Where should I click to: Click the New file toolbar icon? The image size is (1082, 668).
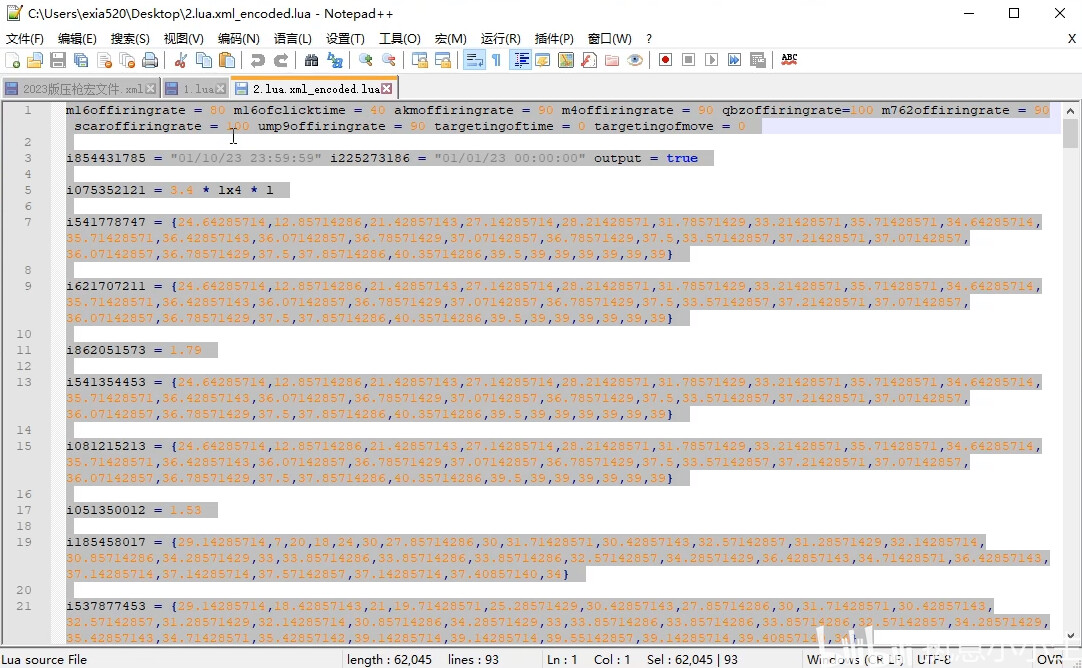(x=12, y=60)
